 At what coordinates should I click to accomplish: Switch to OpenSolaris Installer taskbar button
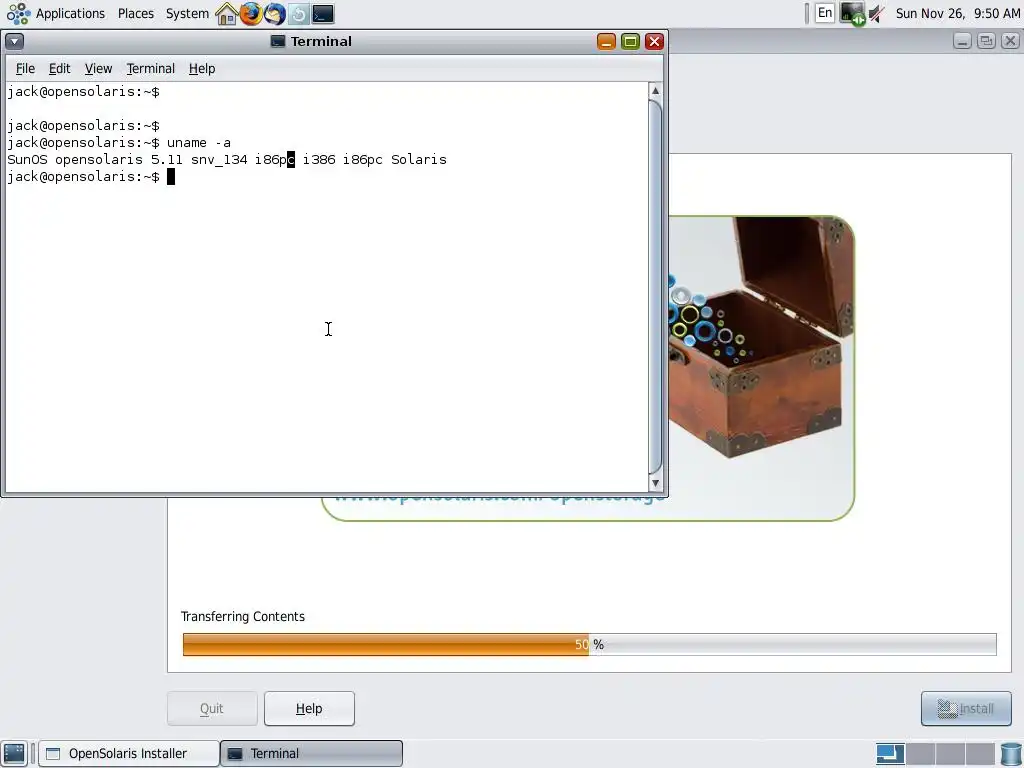click(129, 753)
